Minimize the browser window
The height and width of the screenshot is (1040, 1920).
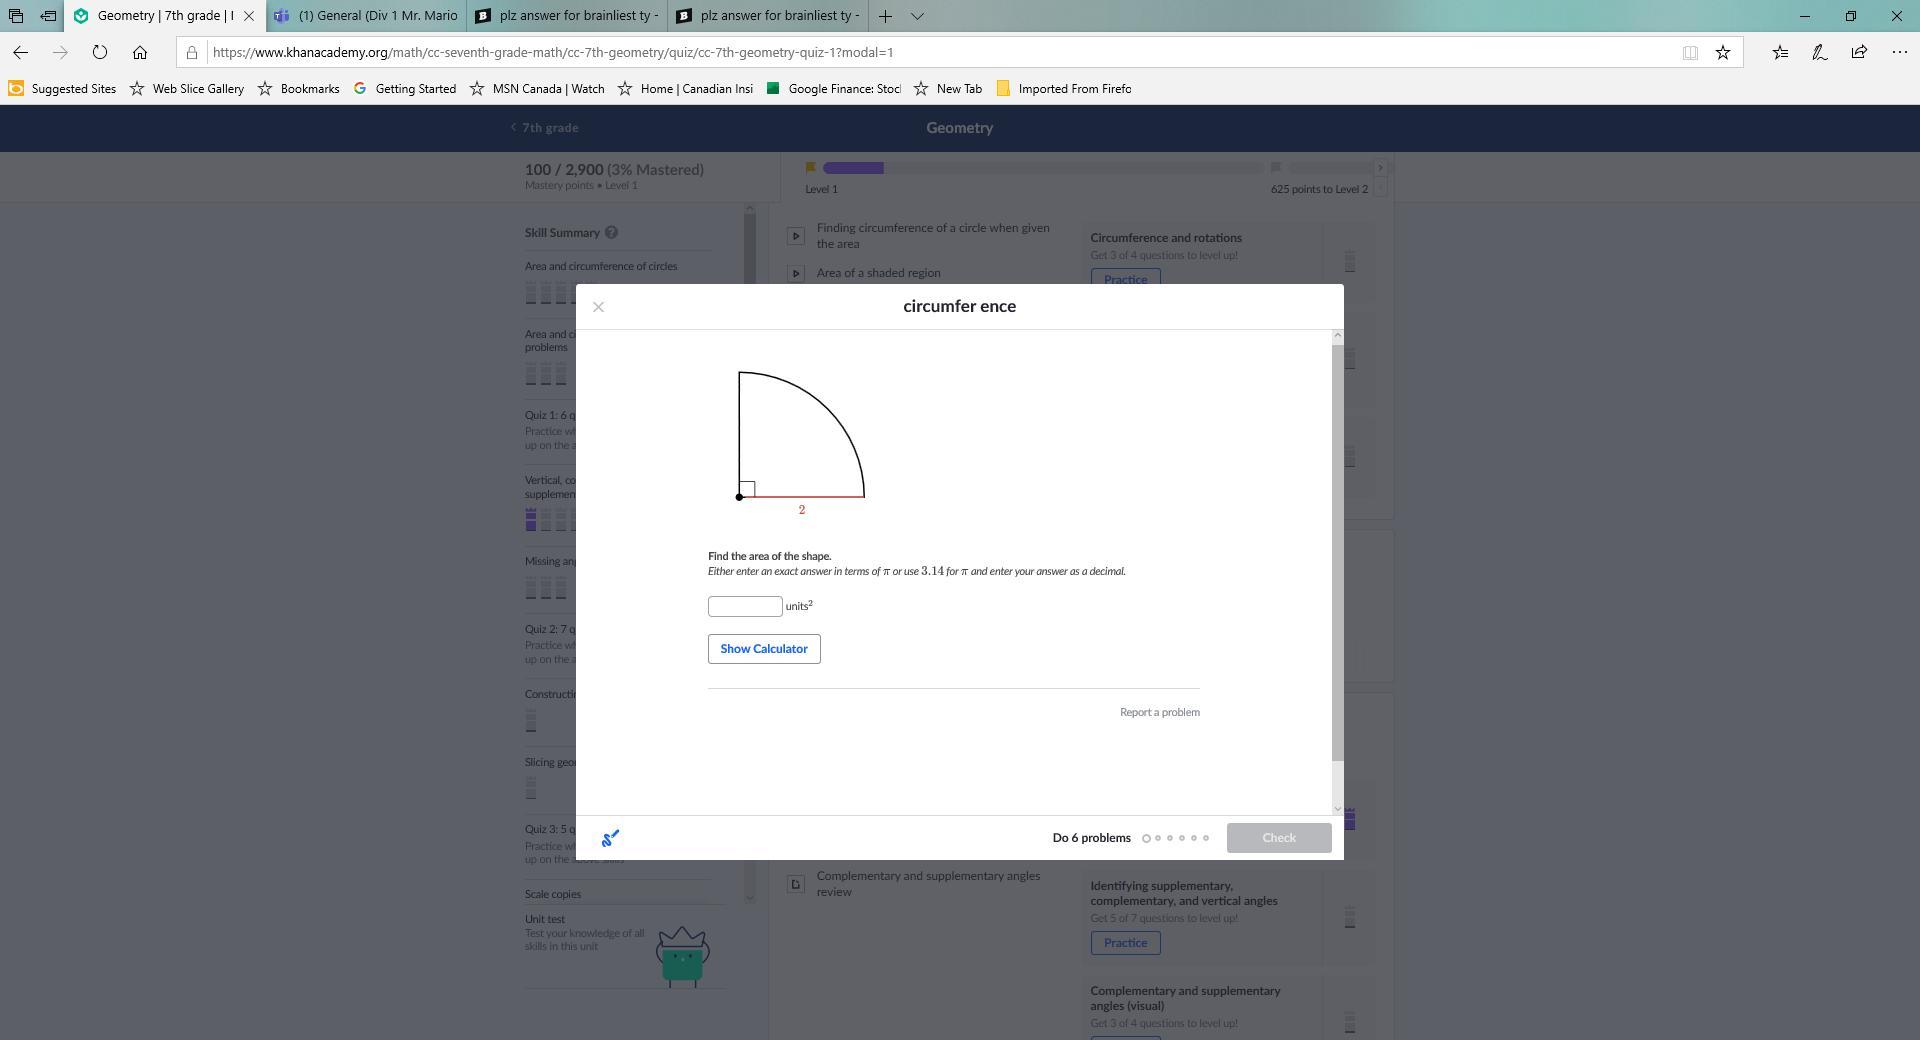[1805, 16]
